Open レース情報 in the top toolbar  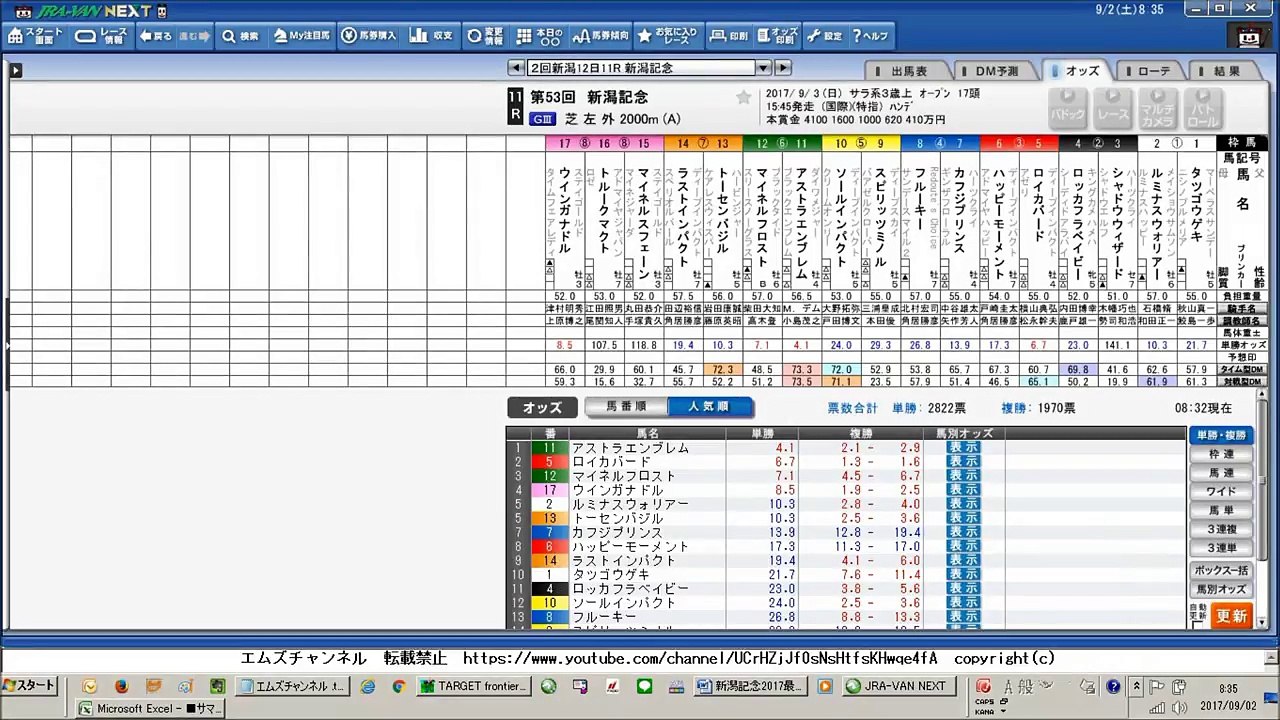(x=102, y=36)
